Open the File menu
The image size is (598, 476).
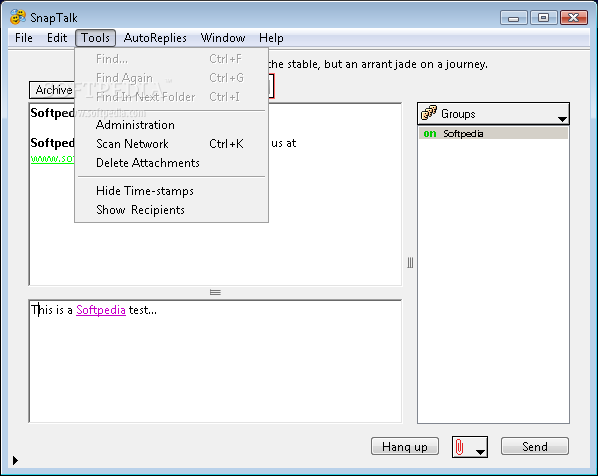24,38
